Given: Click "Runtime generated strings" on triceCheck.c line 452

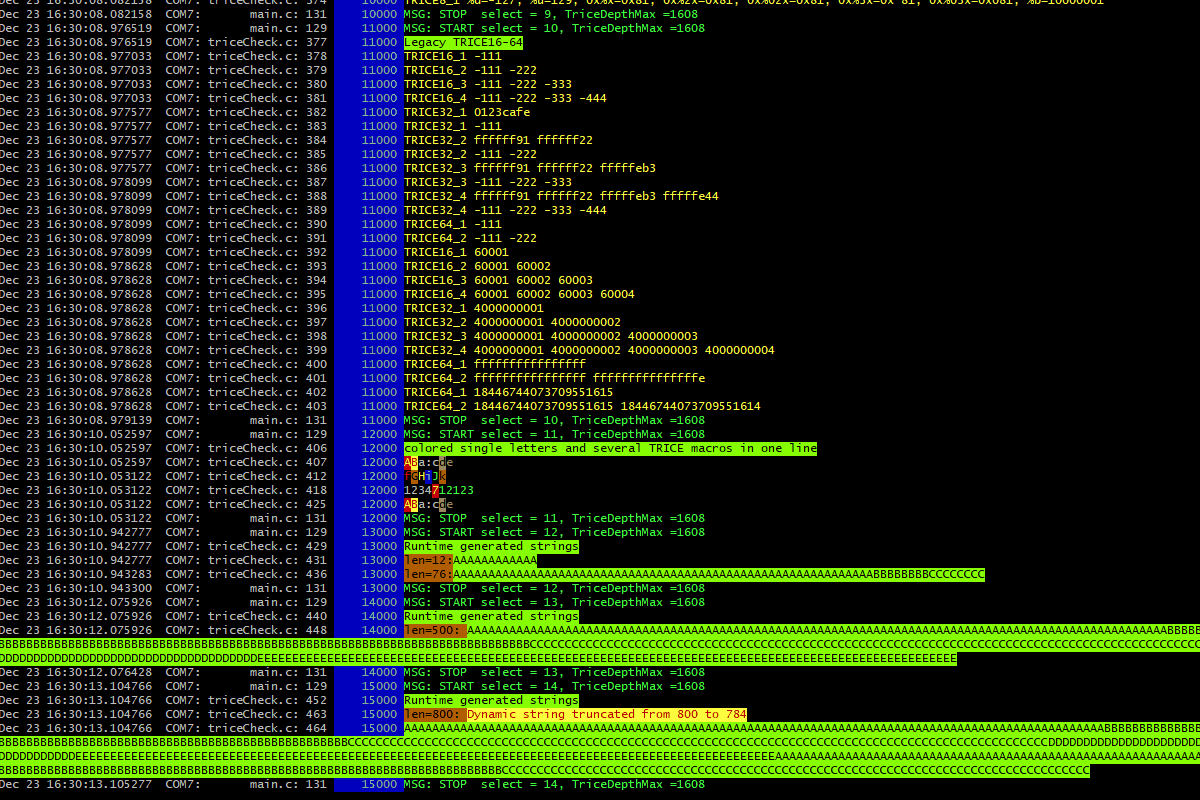Looking at the screenshot, I should click(x=491, y=700).
